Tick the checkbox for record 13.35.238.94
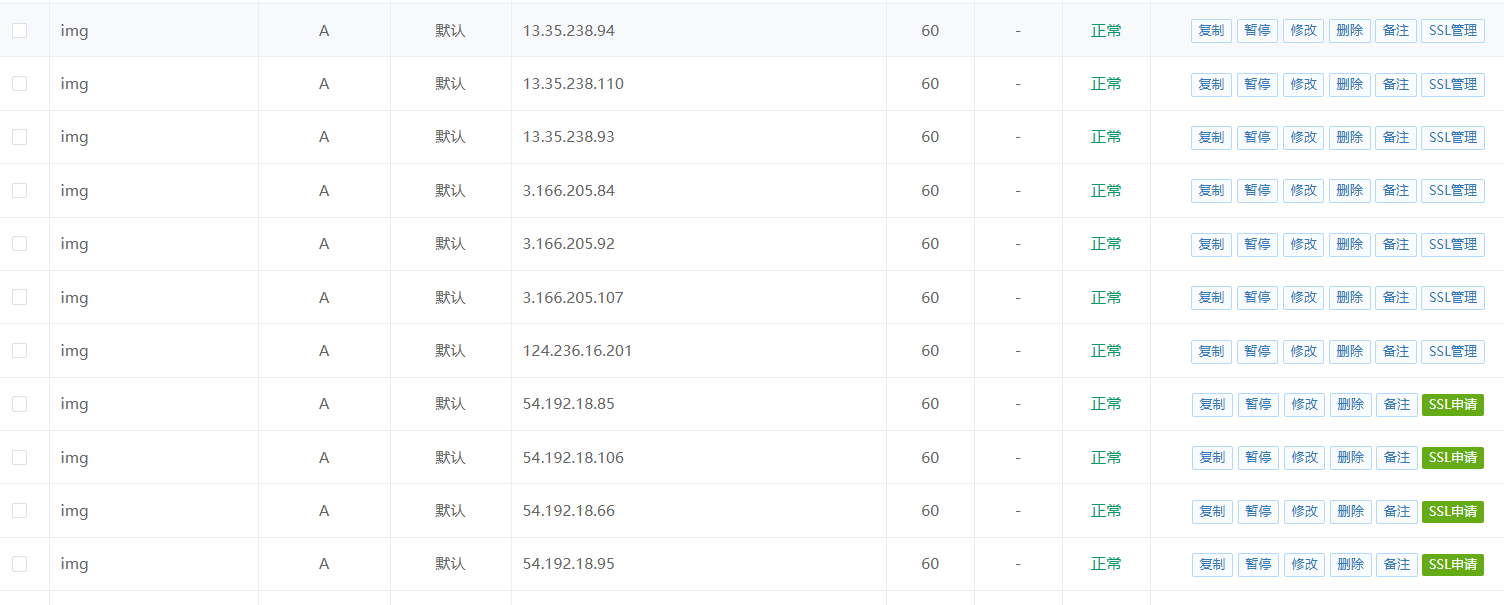Image resolution: width=1504 pixels, height=605 pixels. pyautogui.click(x=19, y=30)
